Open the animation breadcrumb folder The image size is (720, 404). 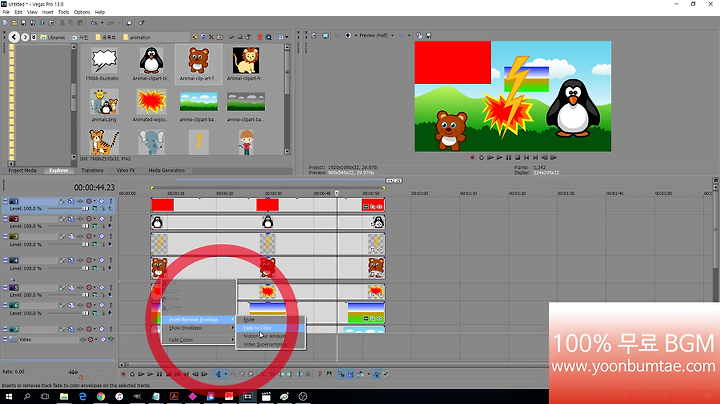[x=136, y=37]
